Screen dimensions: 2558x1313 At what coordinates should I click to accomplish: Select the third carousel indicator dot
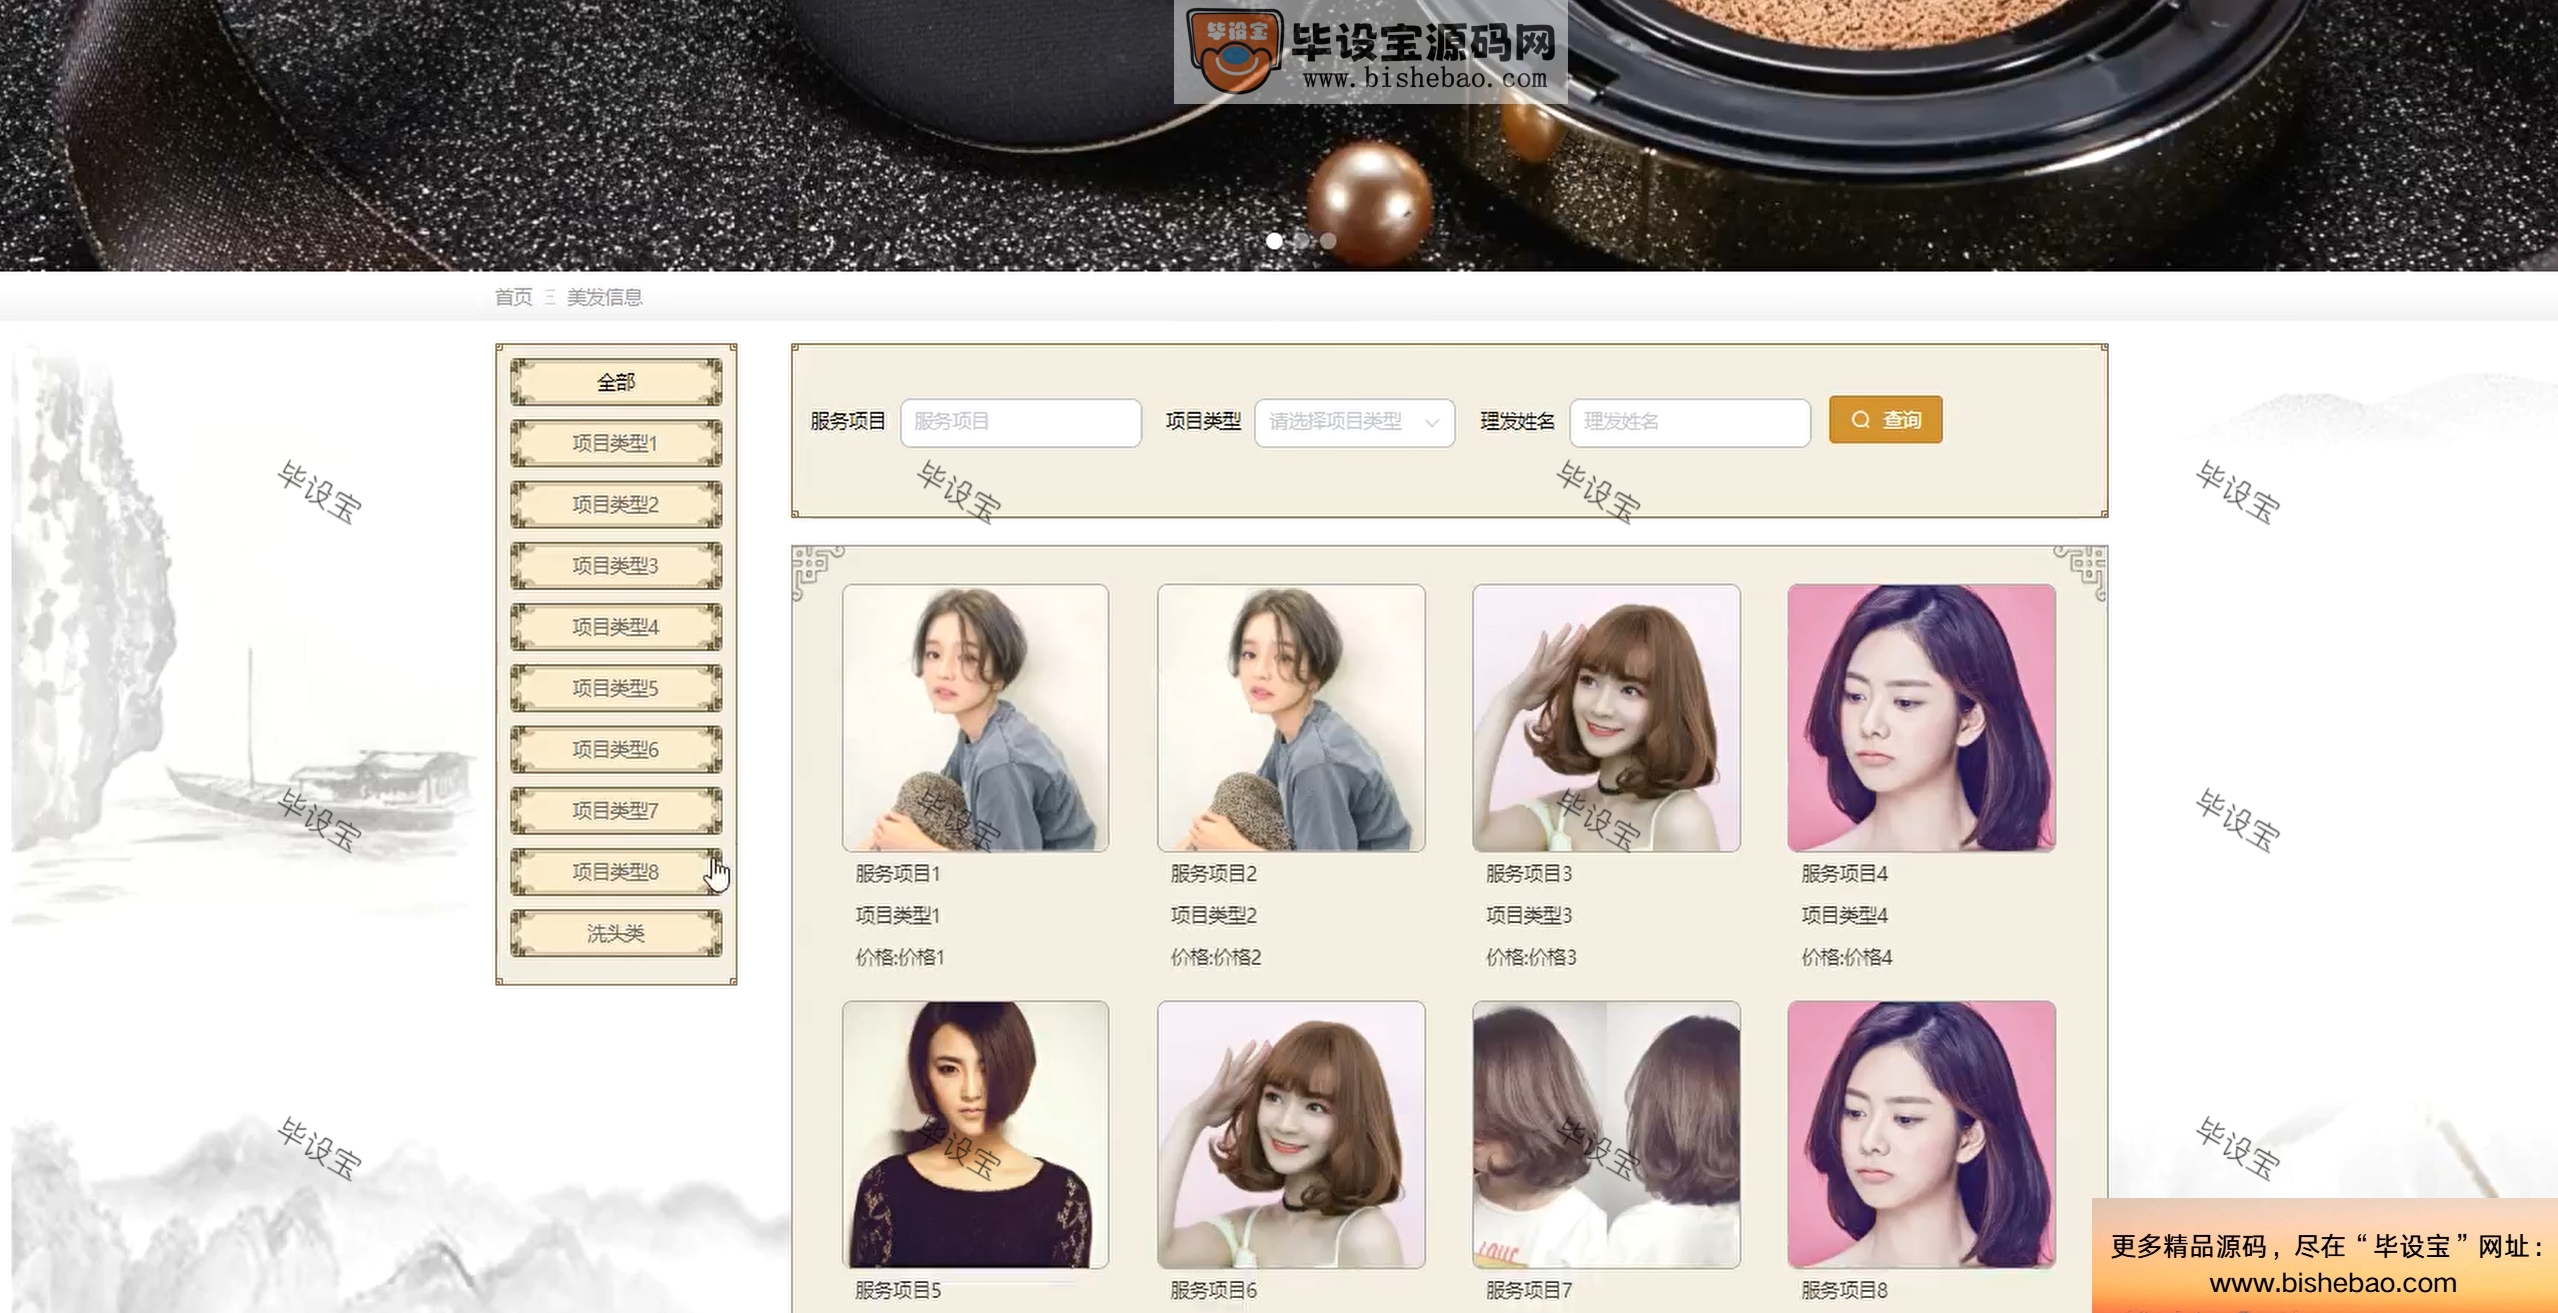(1328, 241)
